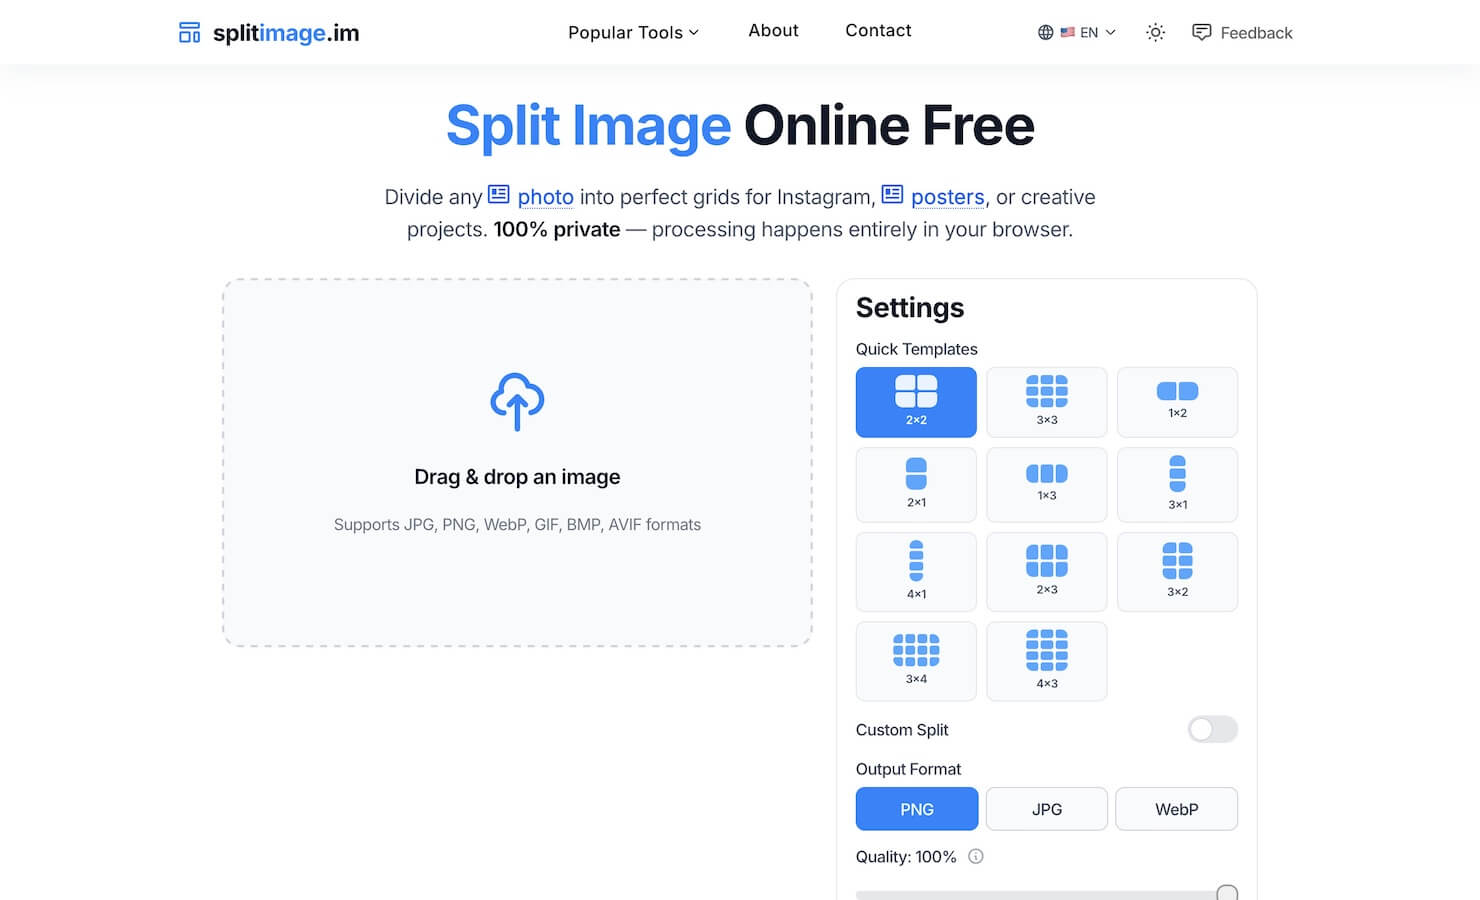
Task: Set output format to JPG
Action: tap(1047, 809)
